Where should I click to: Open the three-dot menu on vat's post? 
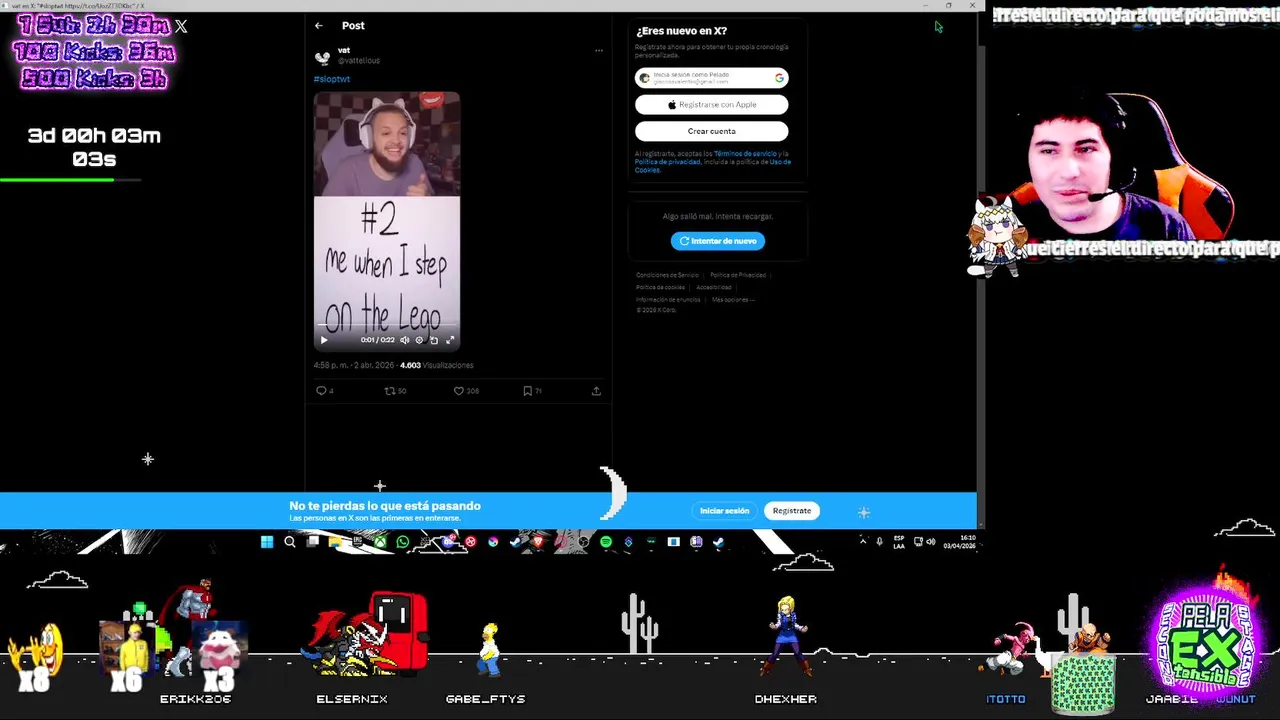click(x=599, y=51)
